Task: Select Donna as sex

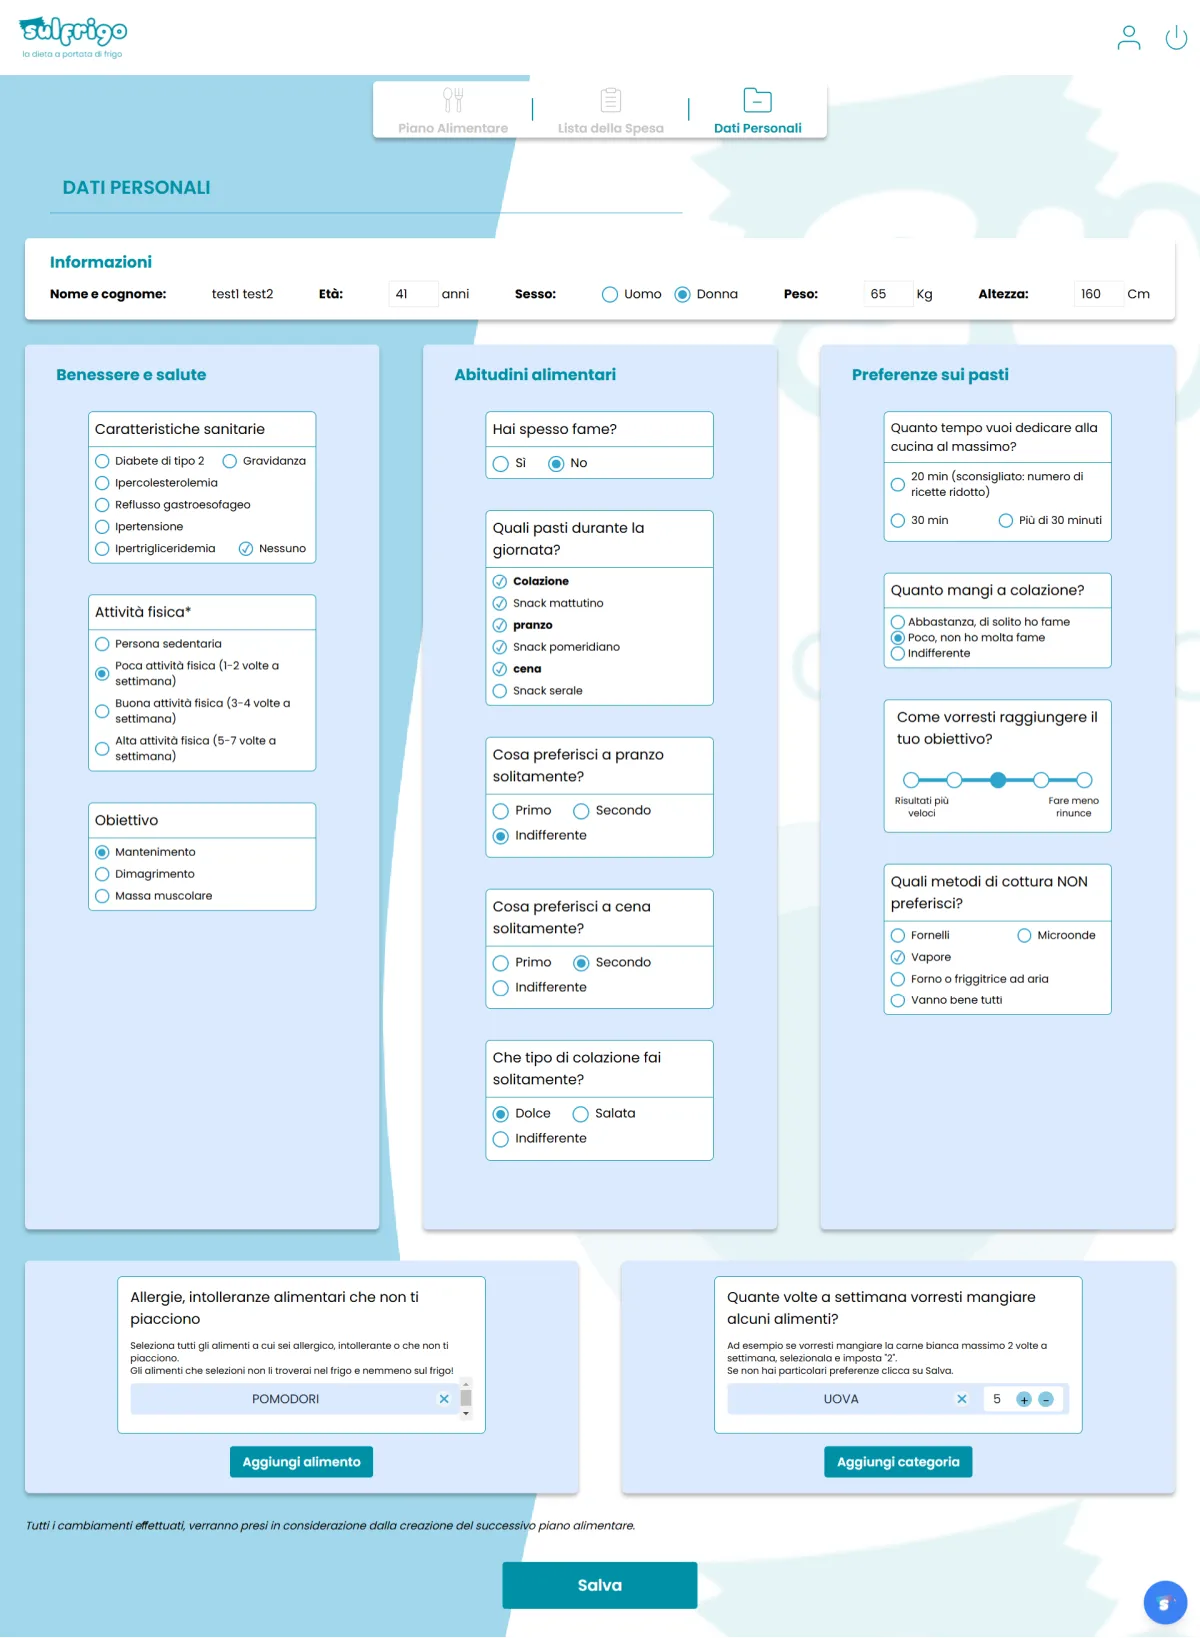Action: (x=682, y=294)
